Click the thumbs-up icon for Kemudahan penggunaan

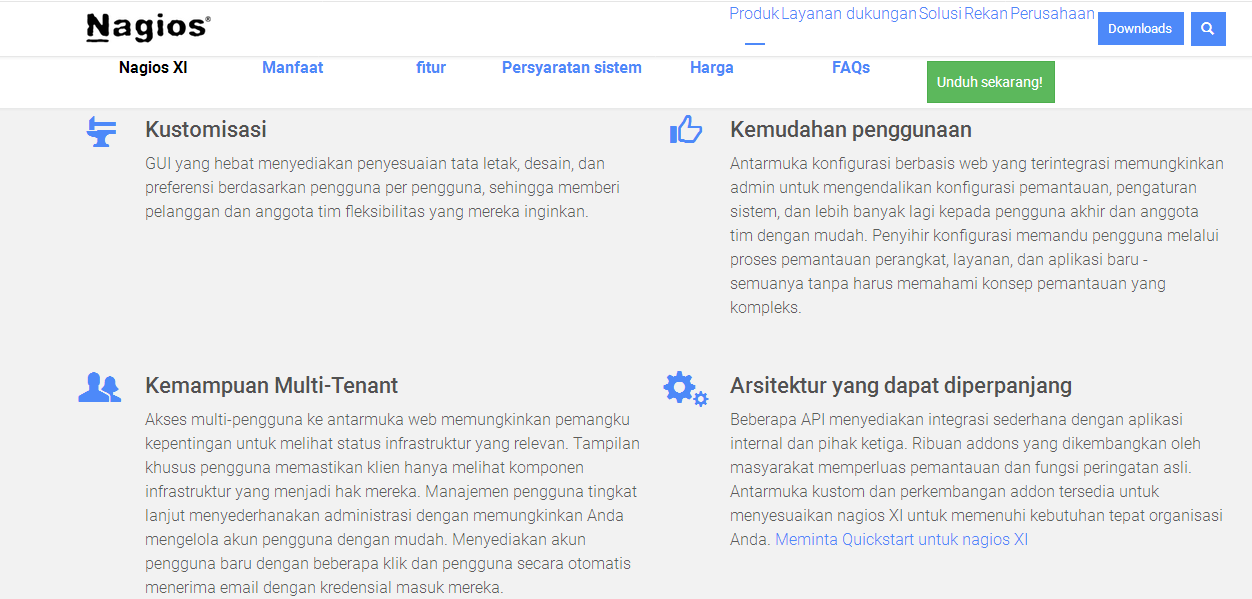point(686,130)
